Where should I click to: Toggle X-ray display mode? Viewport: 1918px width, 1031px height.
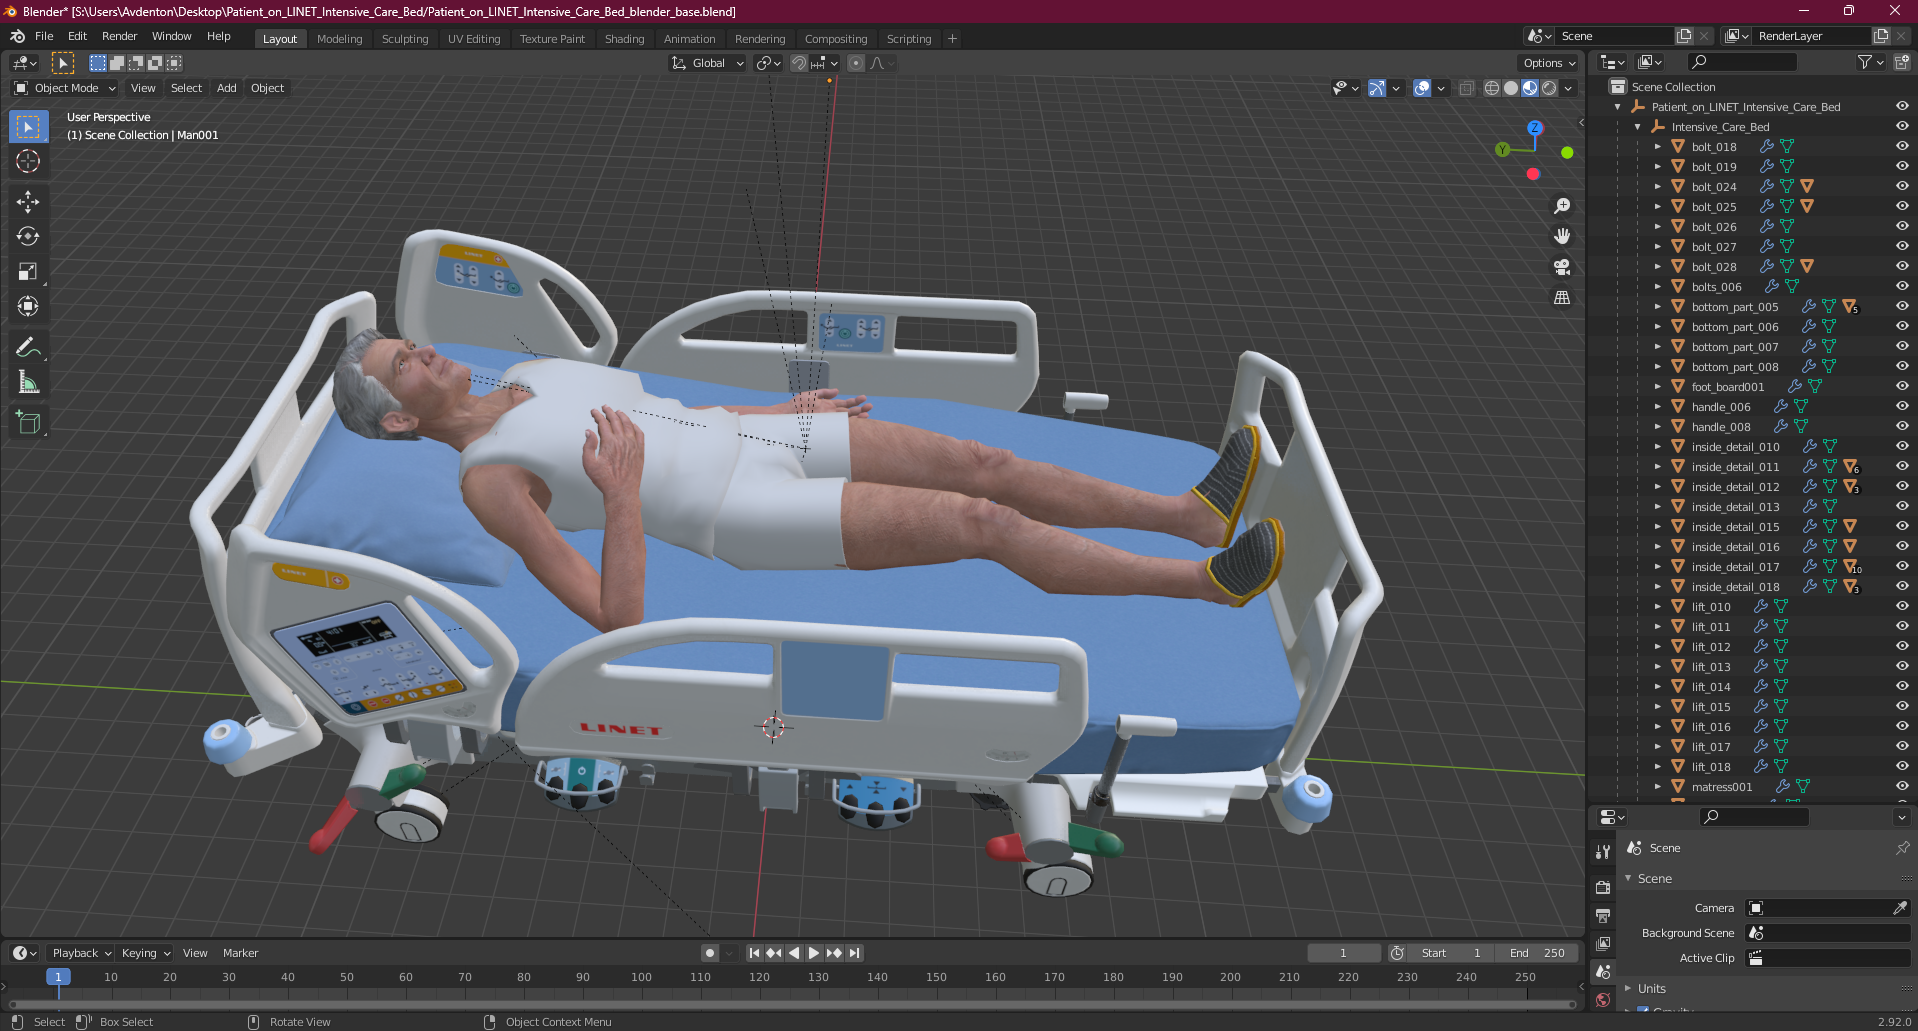(x=1466, y=88)
